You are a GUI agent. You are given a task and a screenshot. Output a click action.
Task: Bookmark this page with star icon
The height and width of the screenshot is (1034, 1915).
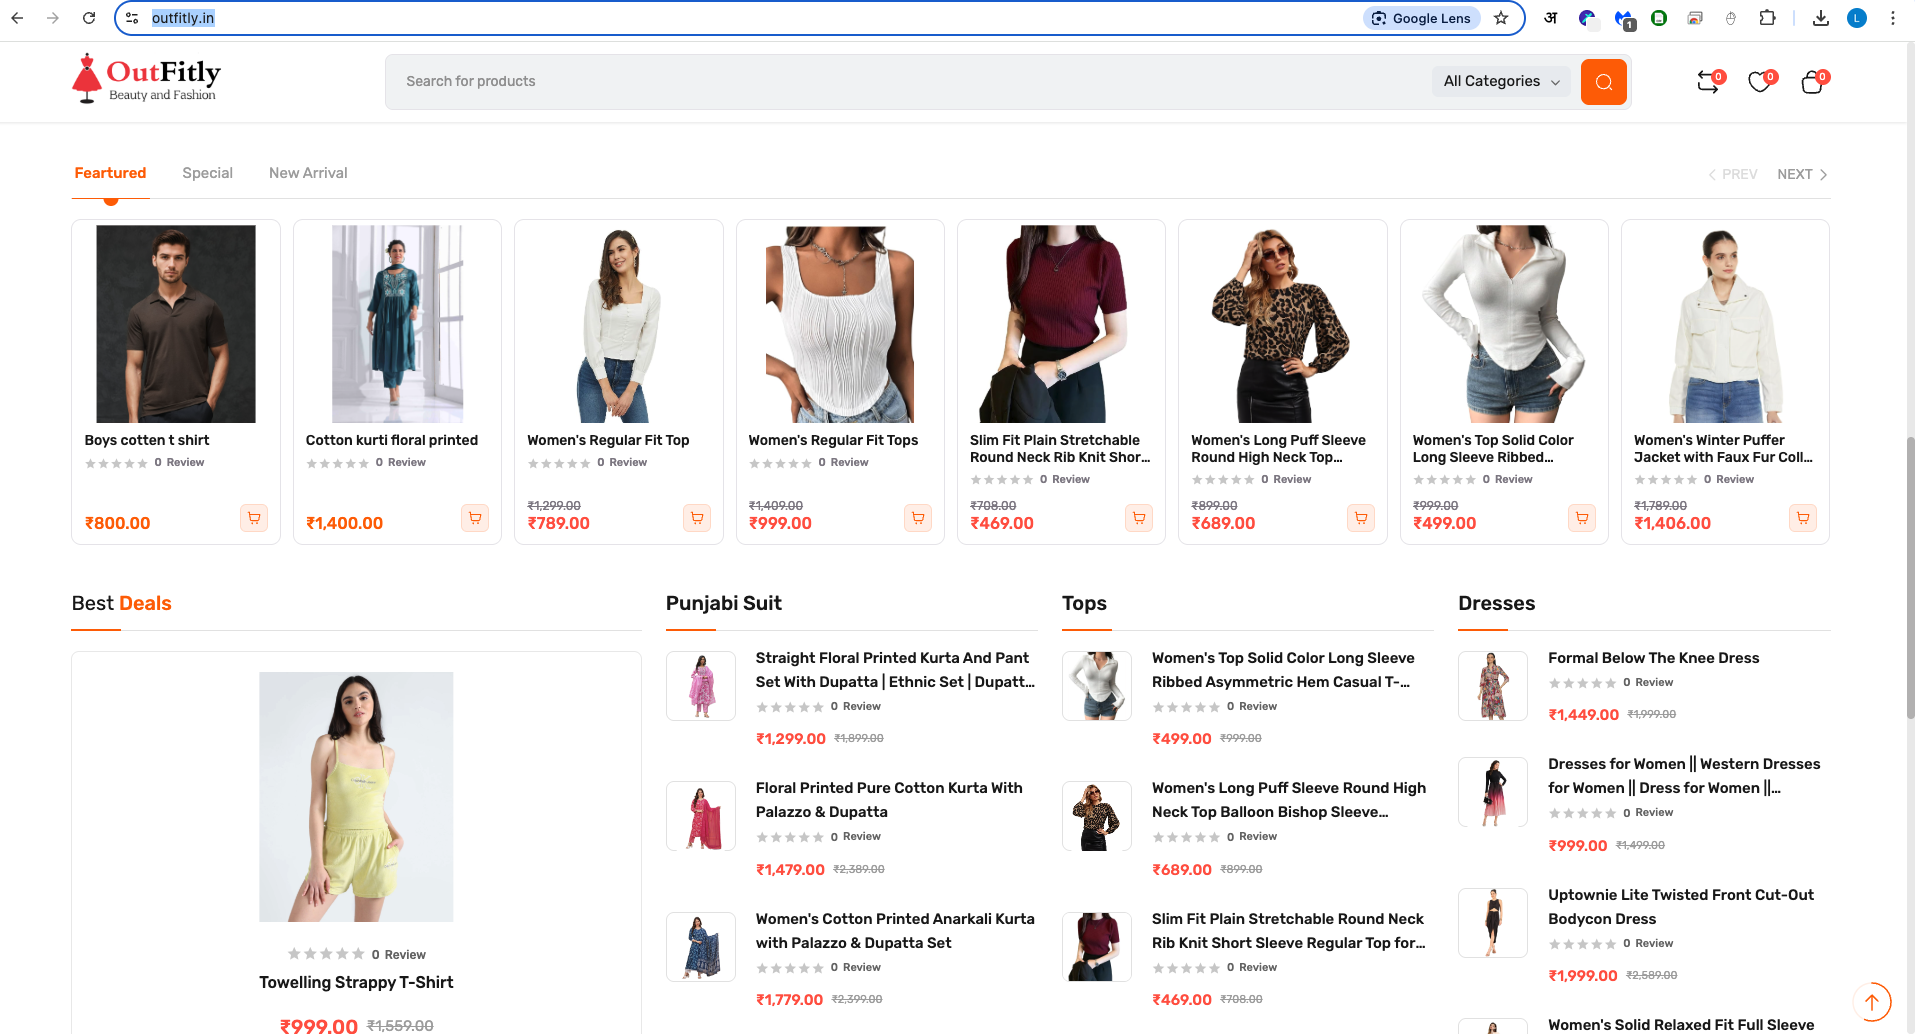coord(1501,18)
